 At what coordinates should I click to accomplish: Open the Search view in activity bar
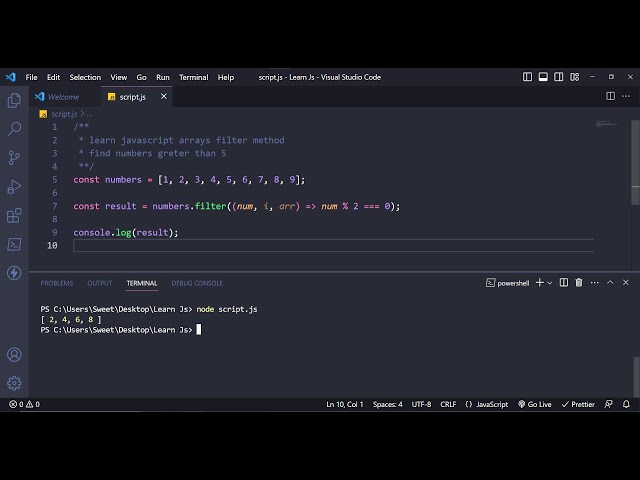coord(14,129)
